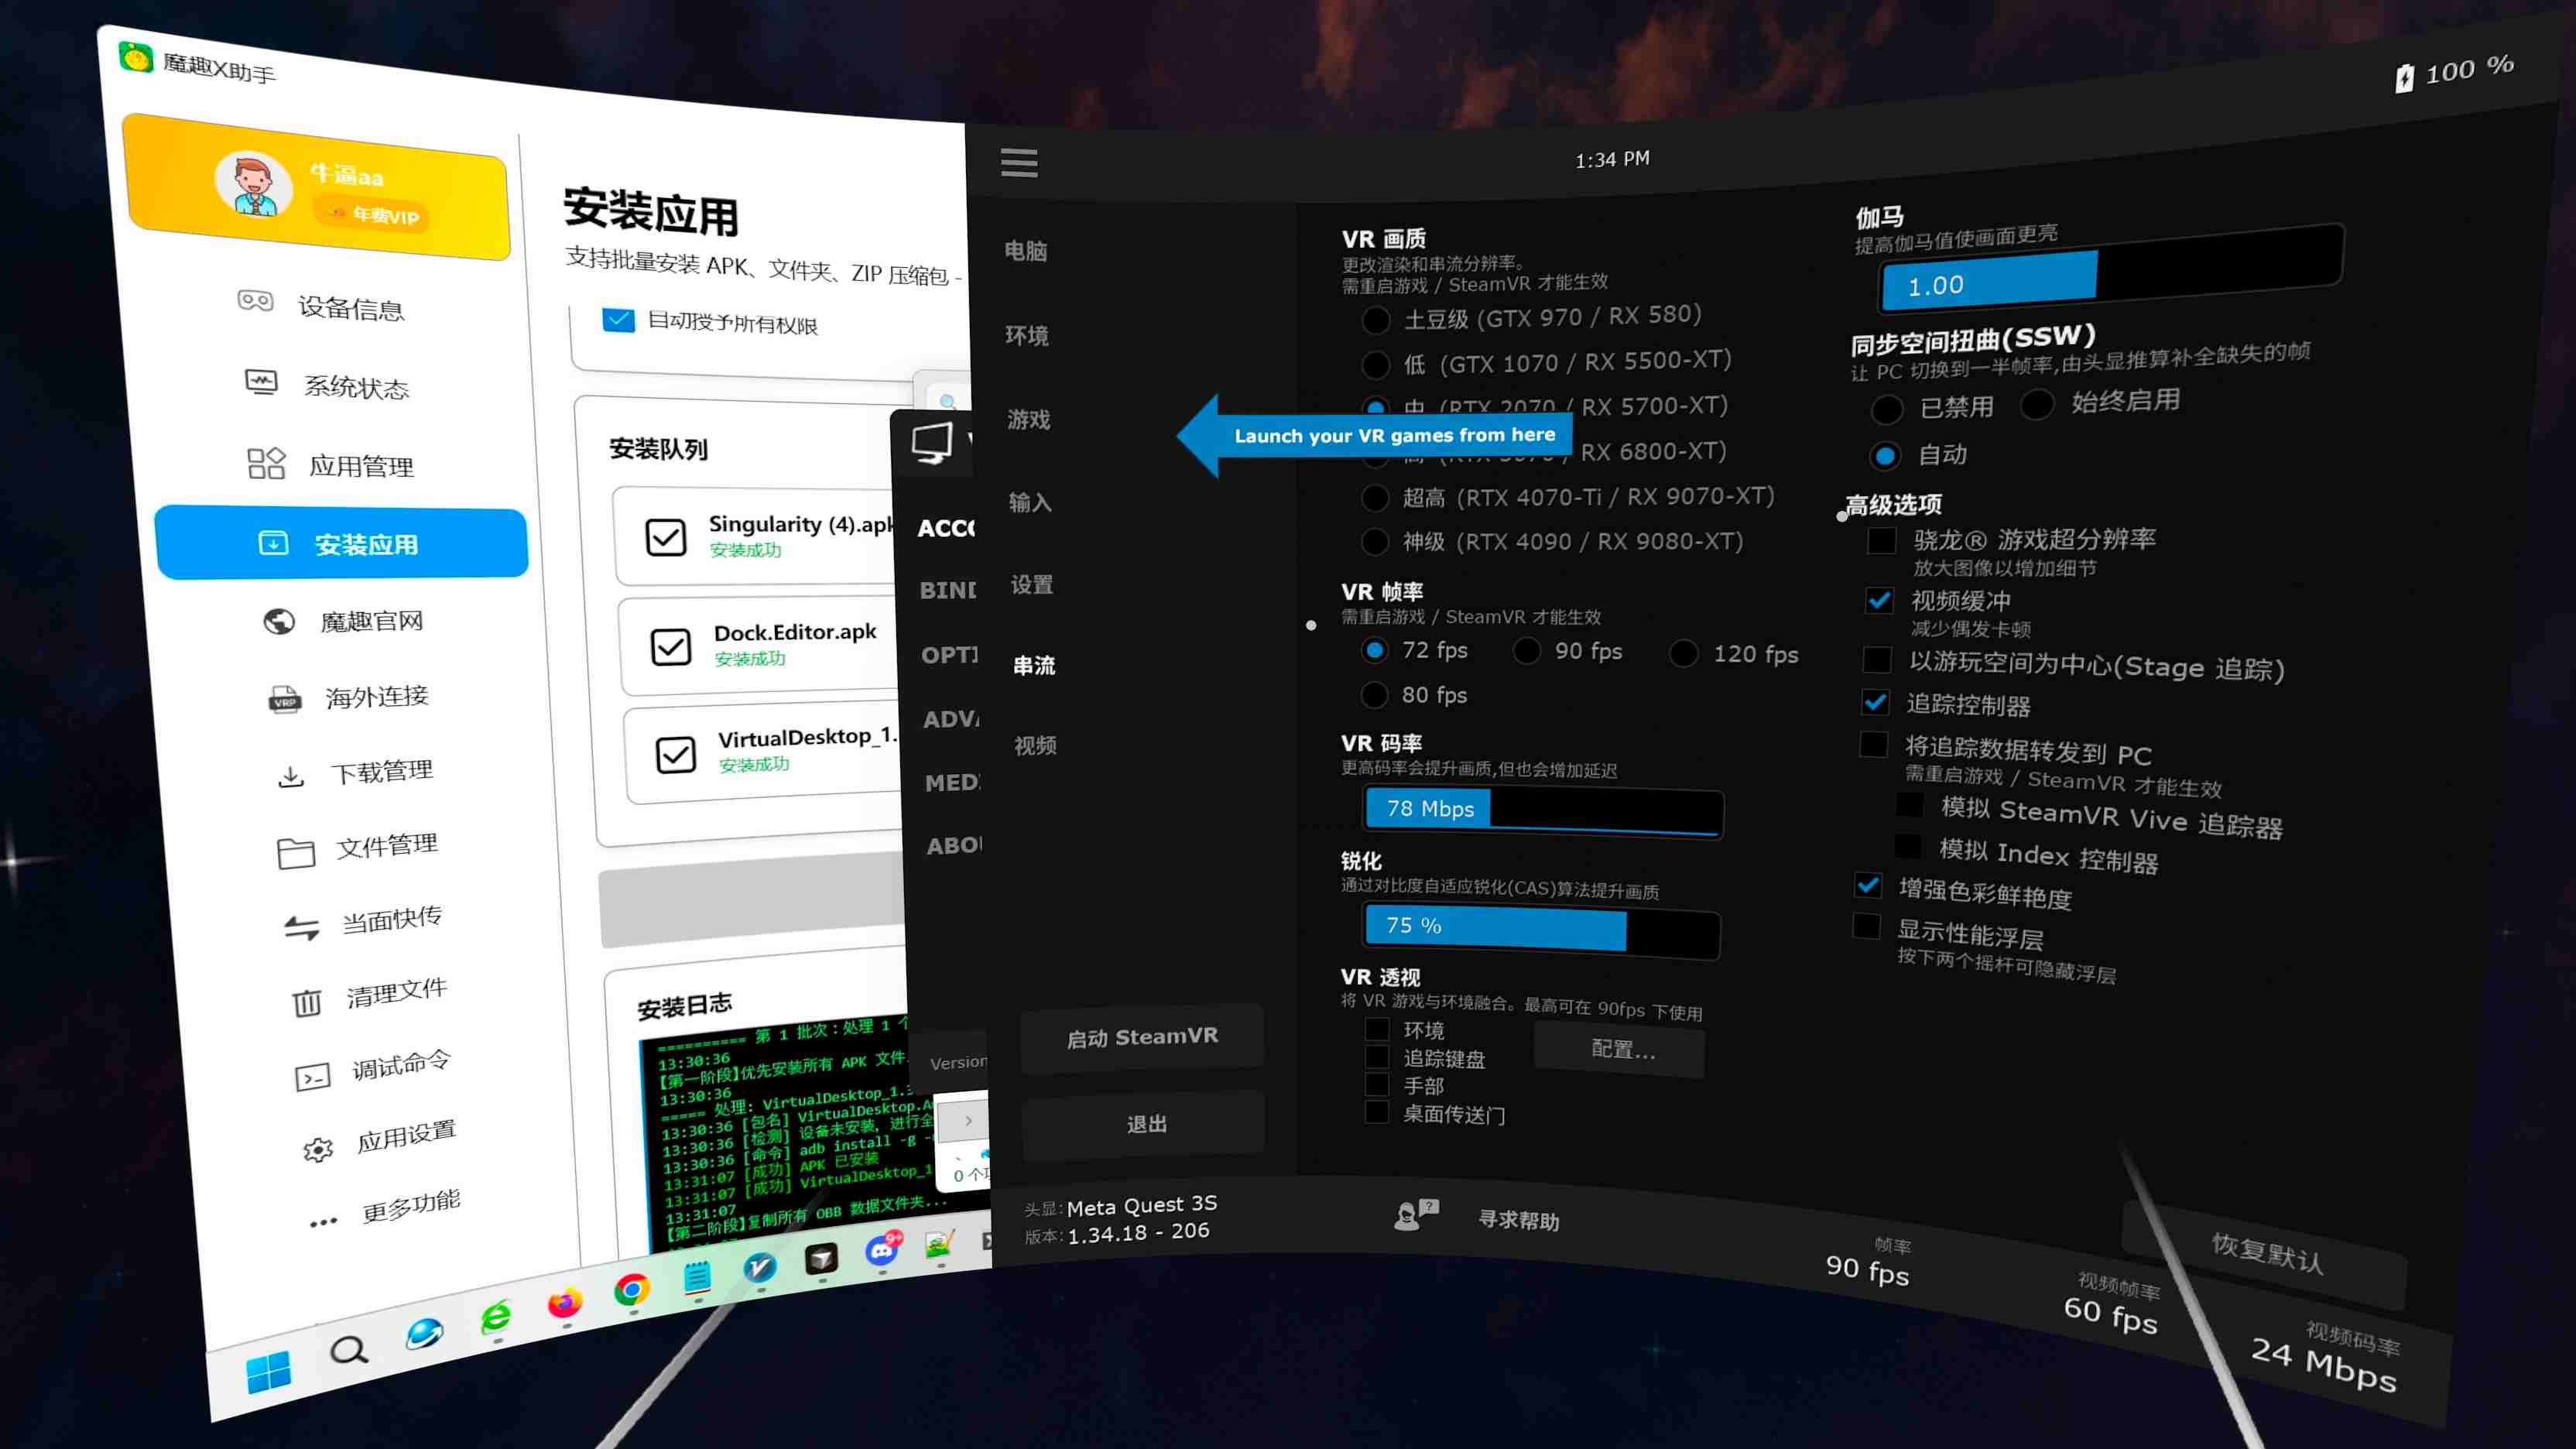The height and width of the screenshot is (1449, 2576).
Task: Click the Meta Quest 3S headset text
Action: (x=1141, y=1205)
